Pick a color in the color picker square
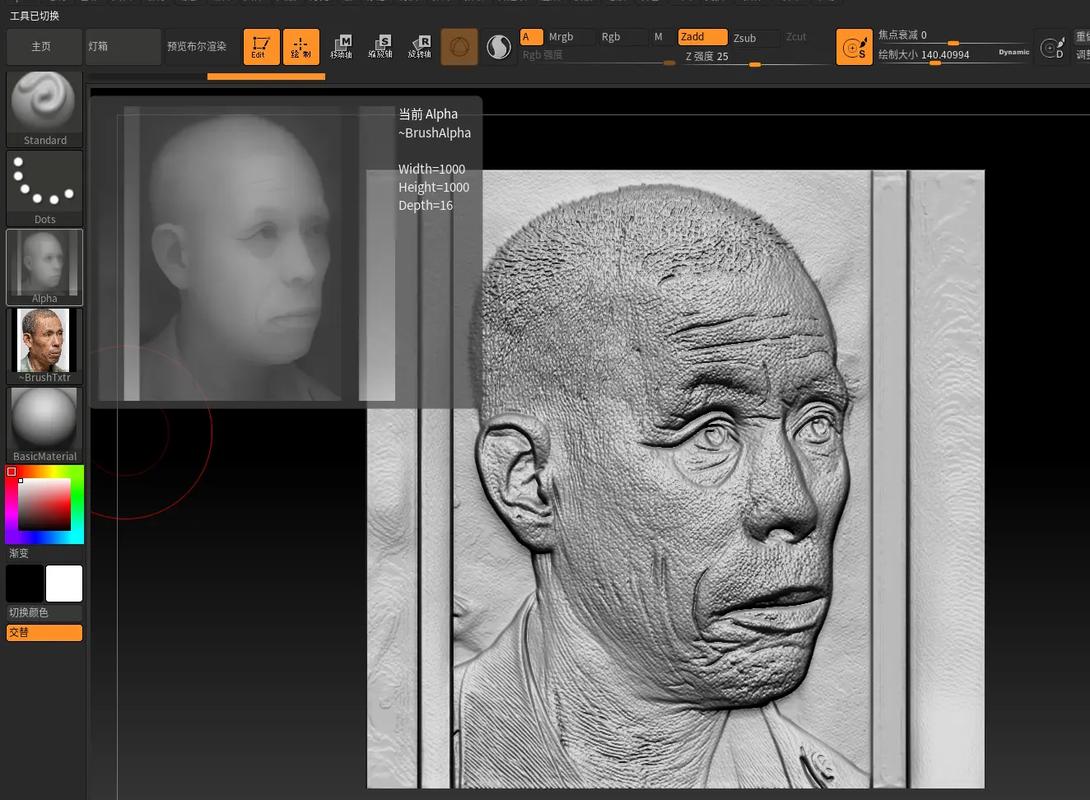Viewport: 1090px width, 800px height. (x=44, y=504)
